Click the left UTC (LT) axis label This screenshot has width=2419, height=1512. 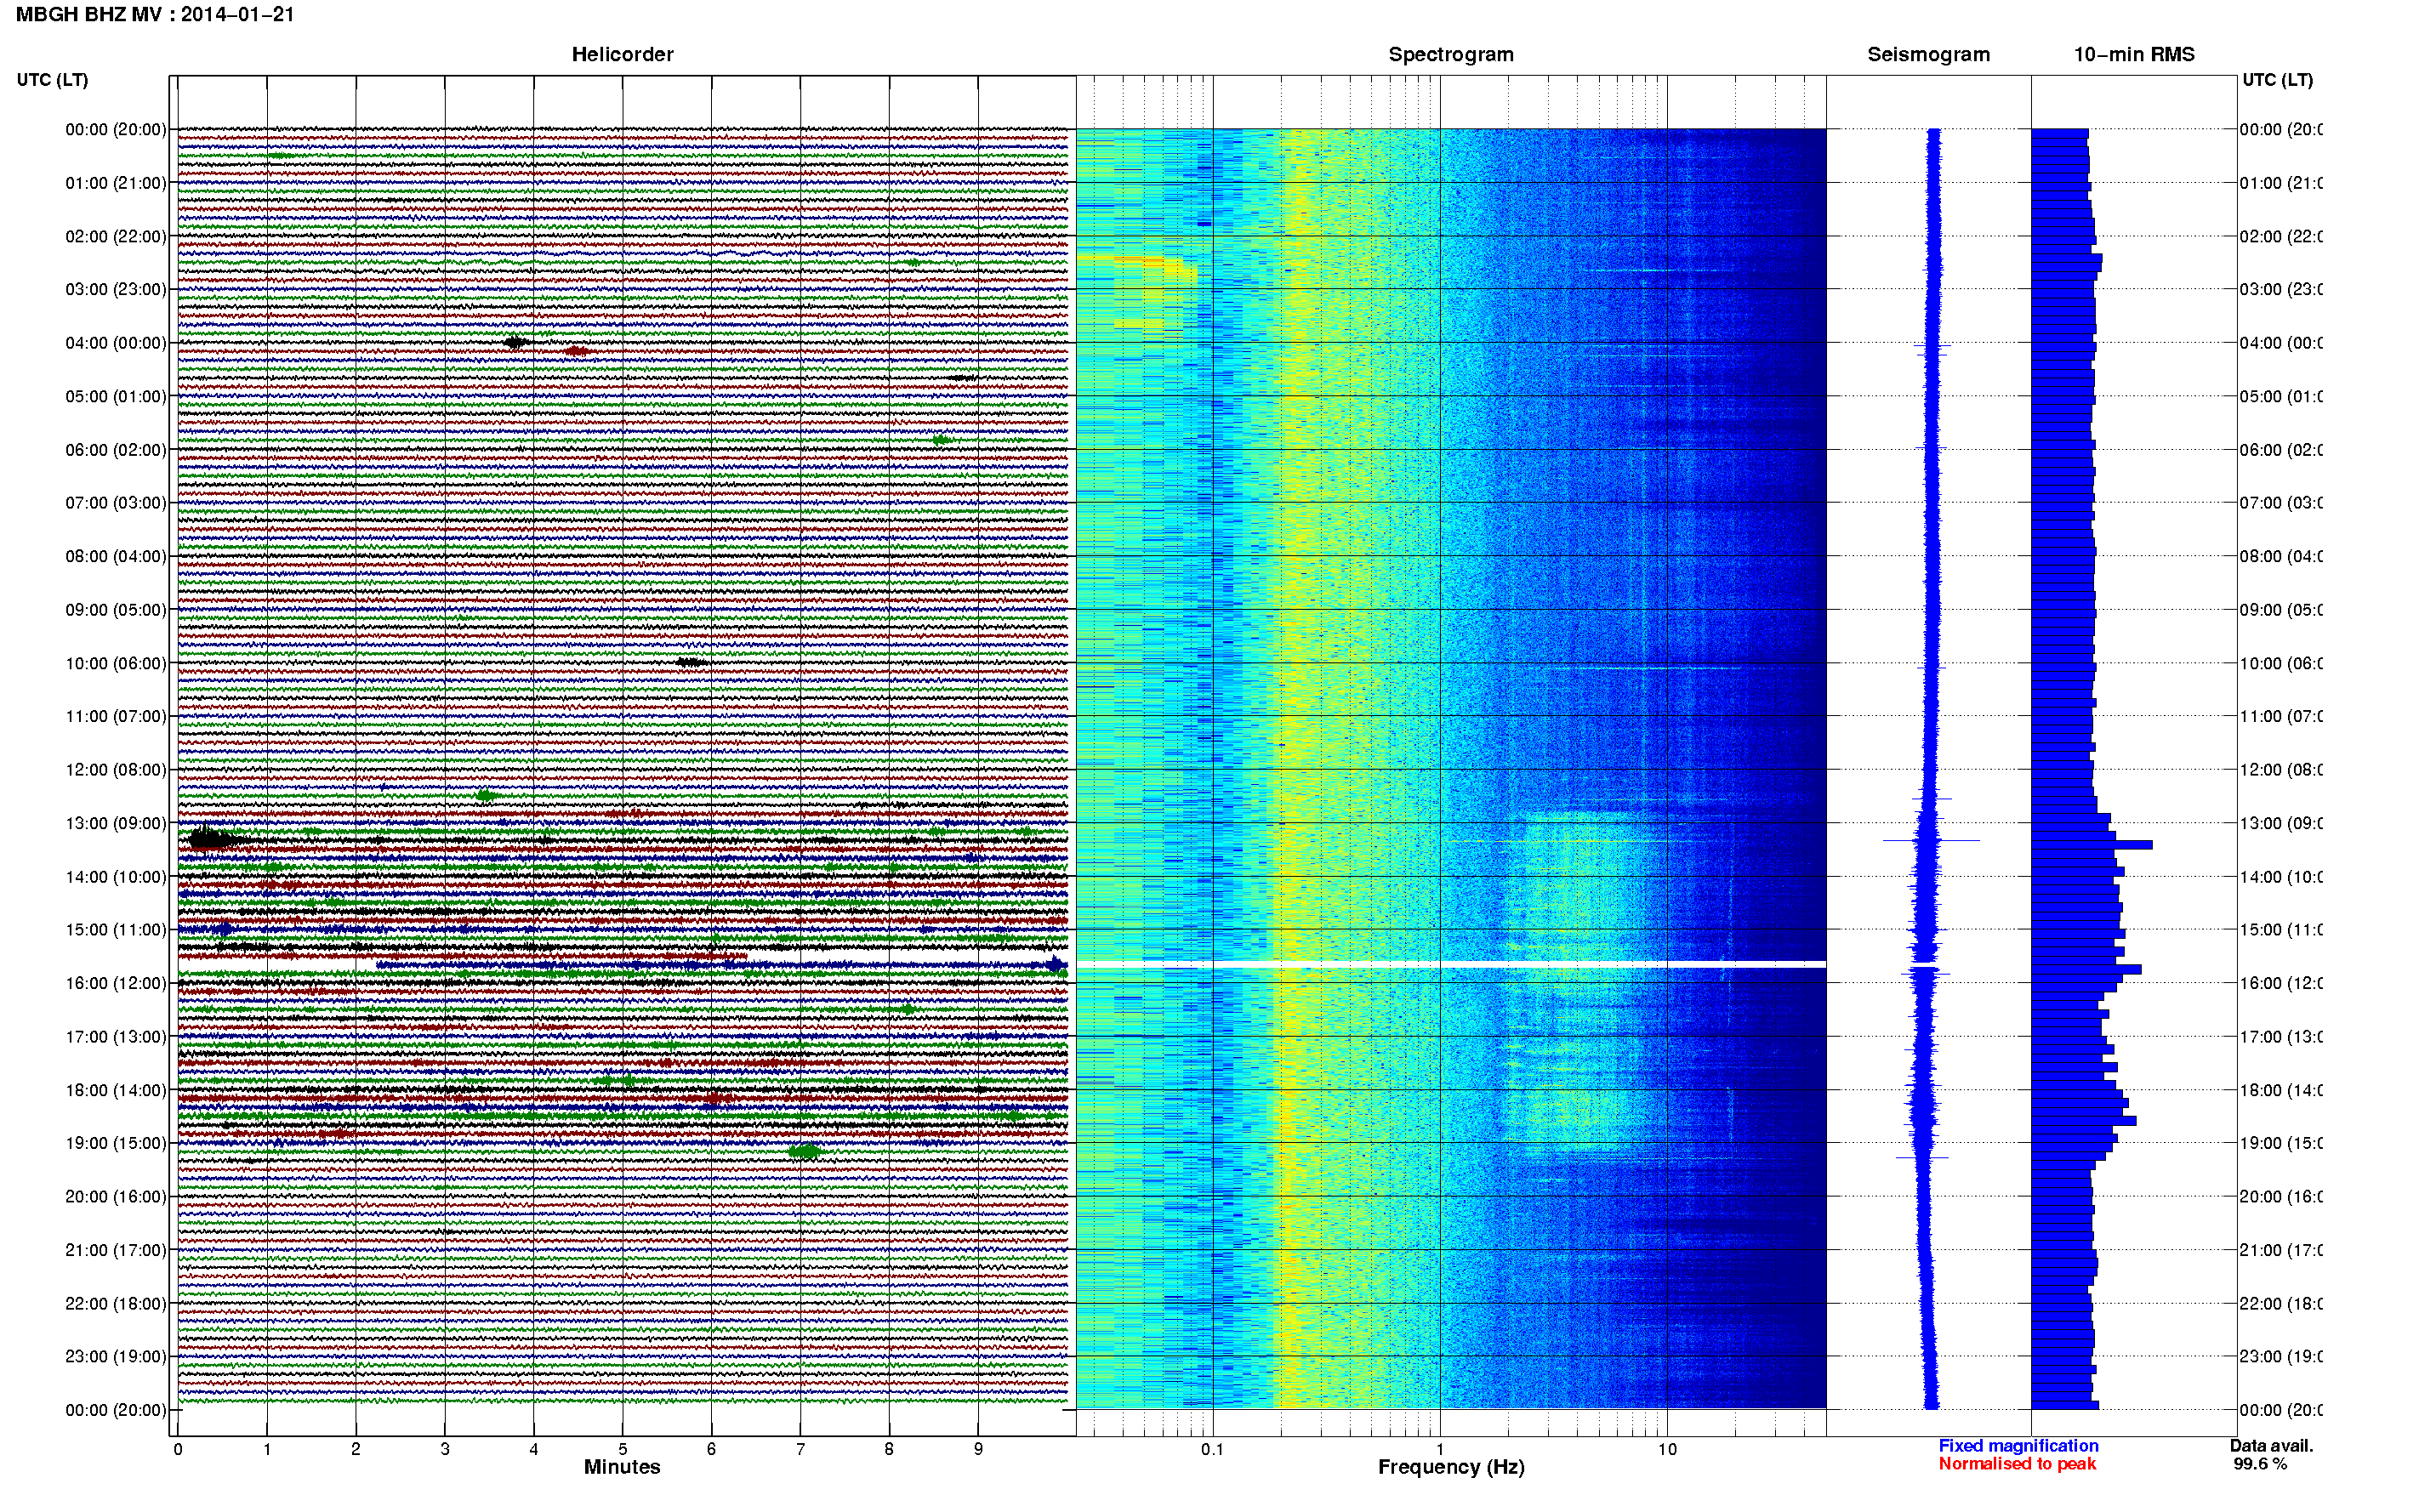pos(52,80)
